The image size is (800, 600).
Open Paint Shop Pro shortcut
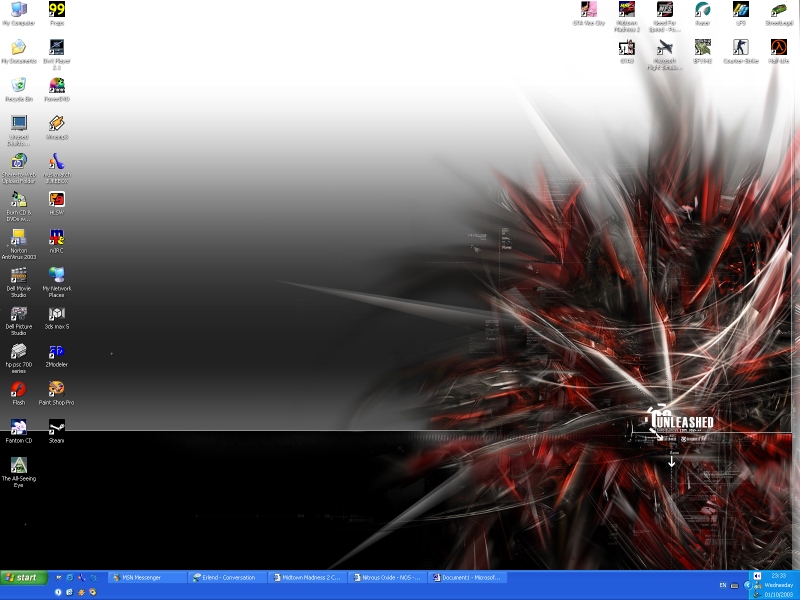(57, 389)
